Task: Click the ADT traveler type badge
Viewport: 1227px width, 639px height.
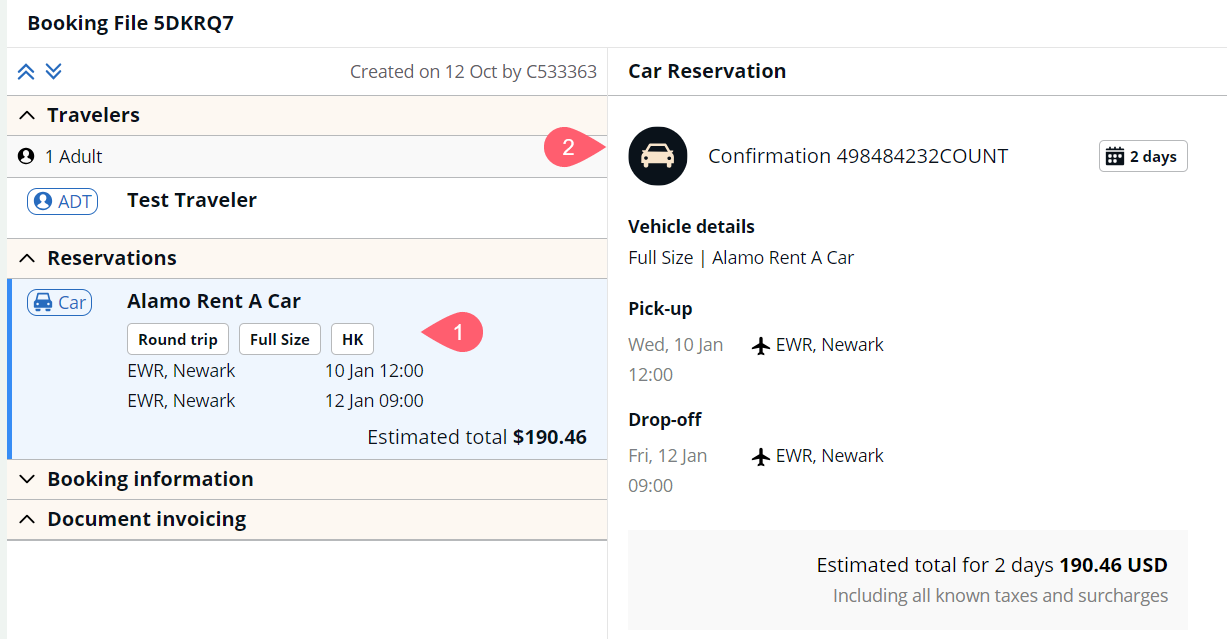Action: point(62,201)
